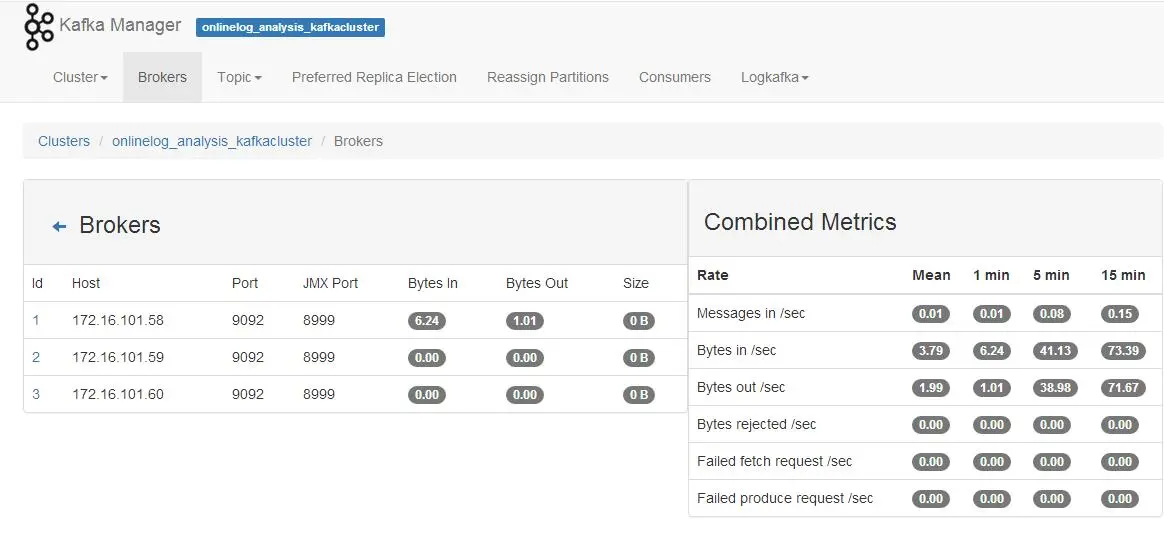Viewport: 1164px width, 533px height.
Task: Click the Brokers panel heading text
Action: (x=120, y=226)
